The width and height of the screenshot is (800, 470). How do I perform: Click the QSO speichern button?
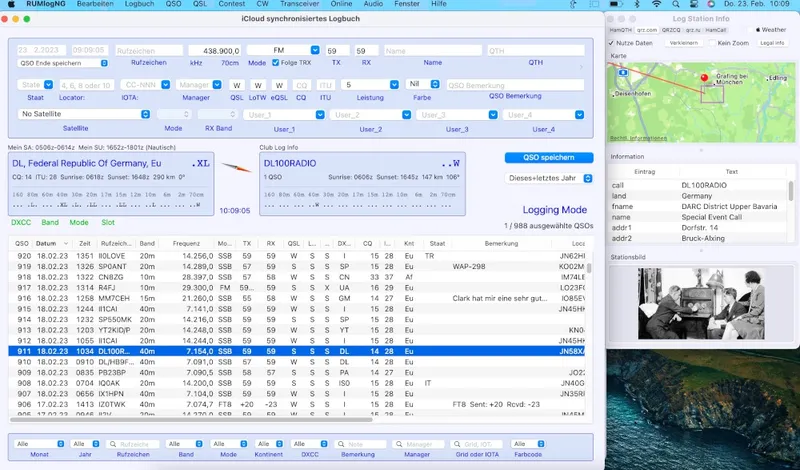coord(549,157)
